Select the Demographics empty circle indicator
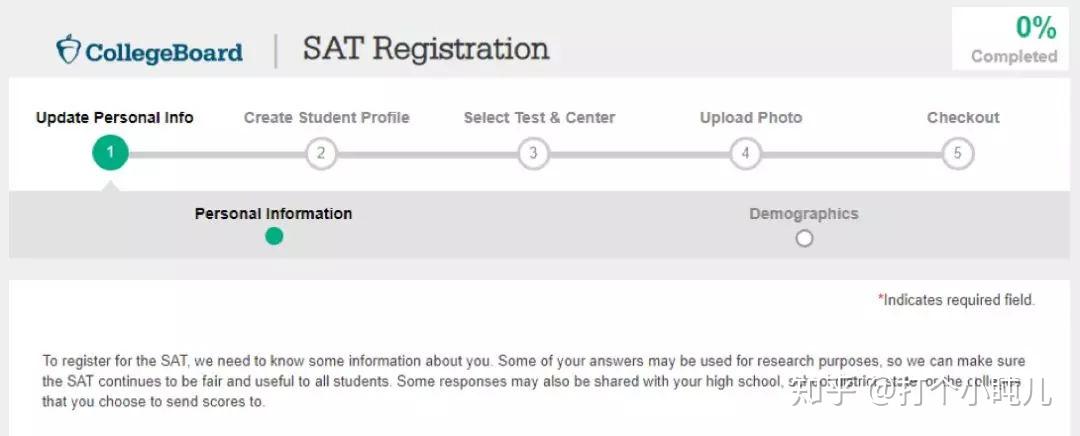 (804, 238)
